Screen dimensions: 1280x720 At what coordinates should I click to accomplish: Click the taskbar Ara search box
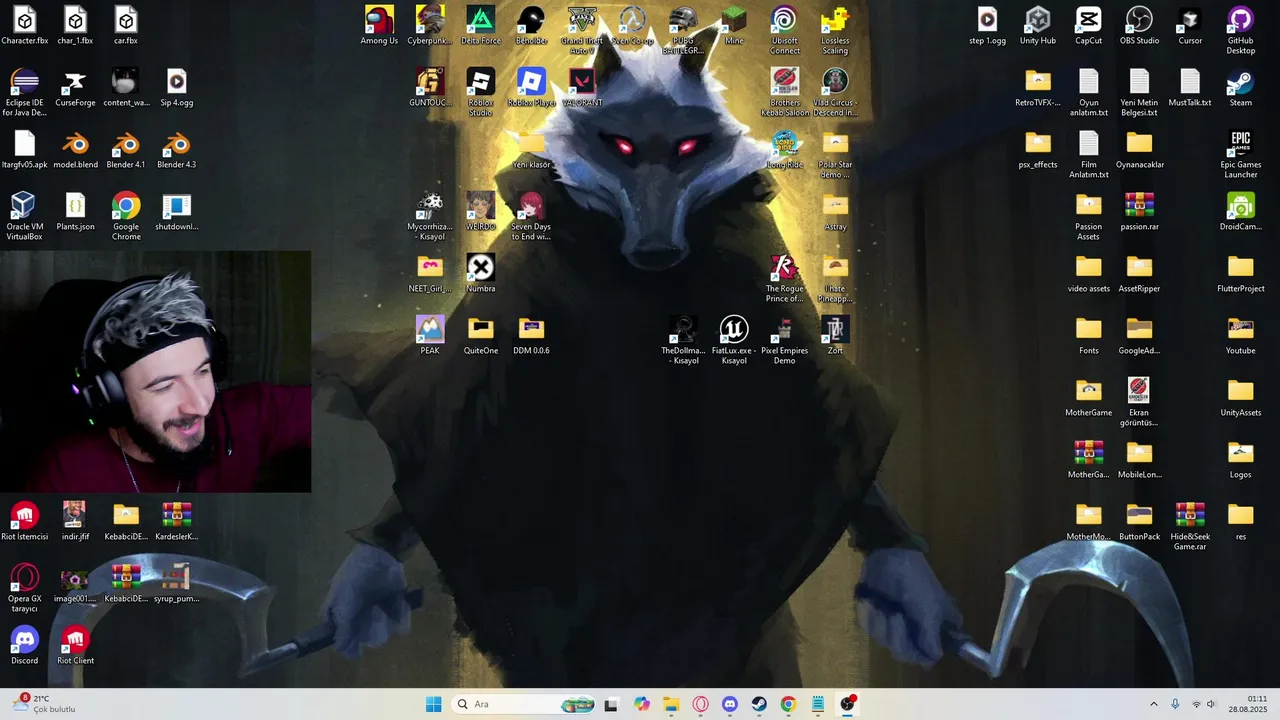tap(524, 704)
